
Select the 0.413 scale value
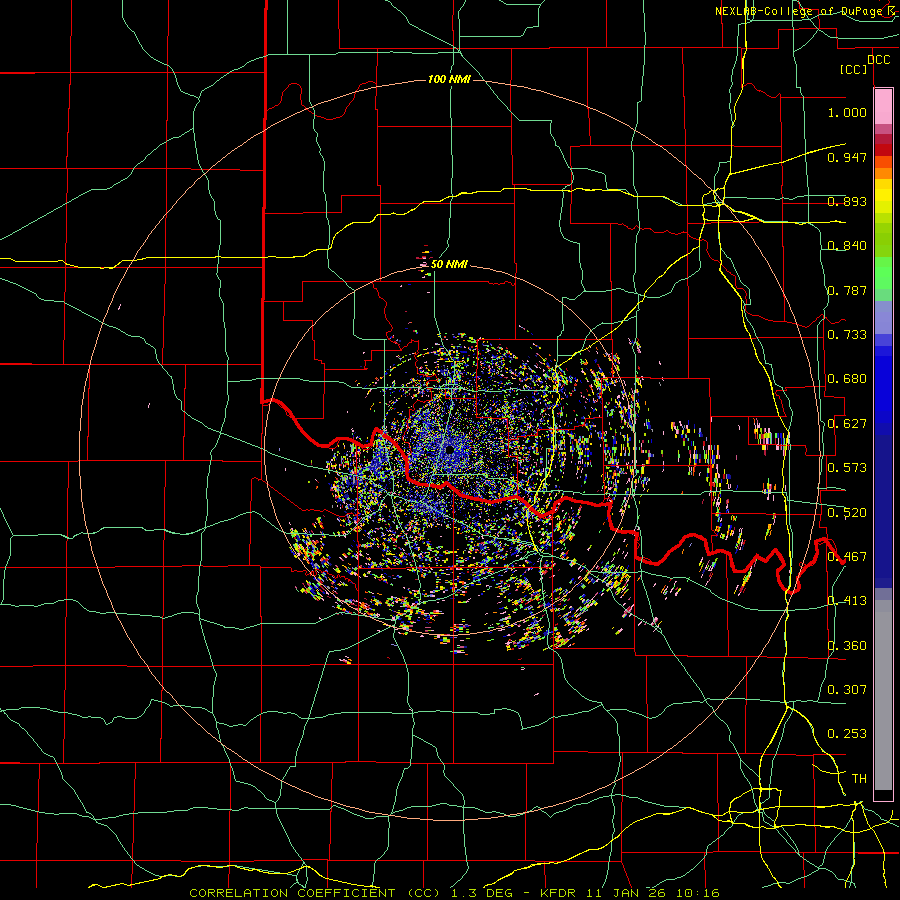847,601
